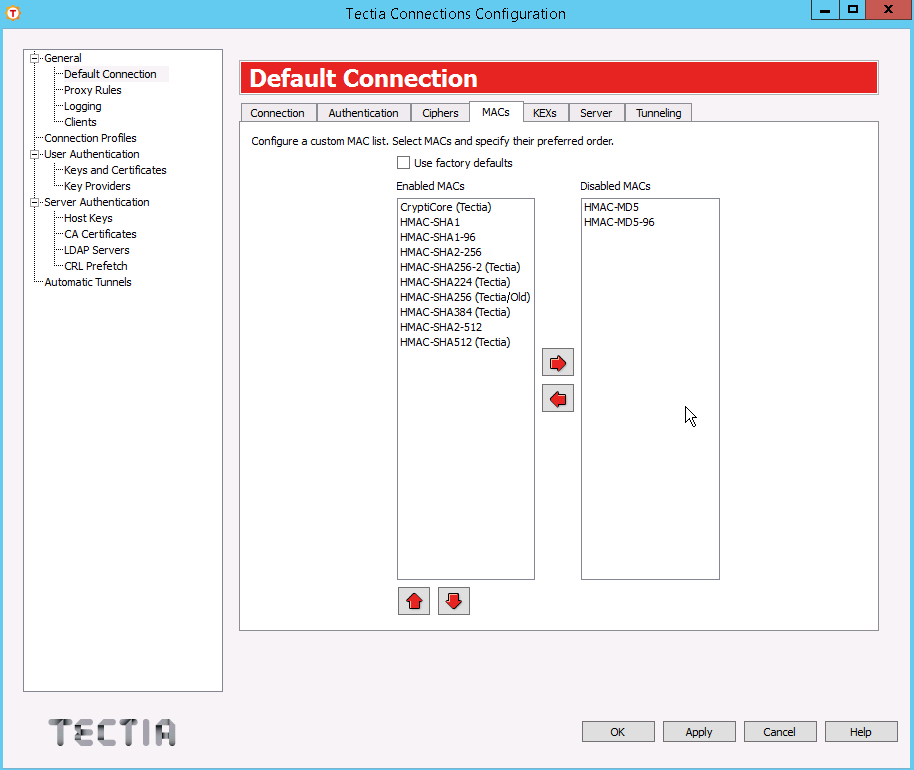Select Connection Profiles in the tree
The width and height of the screenshot is (914, 770).
tap(90, 138)
